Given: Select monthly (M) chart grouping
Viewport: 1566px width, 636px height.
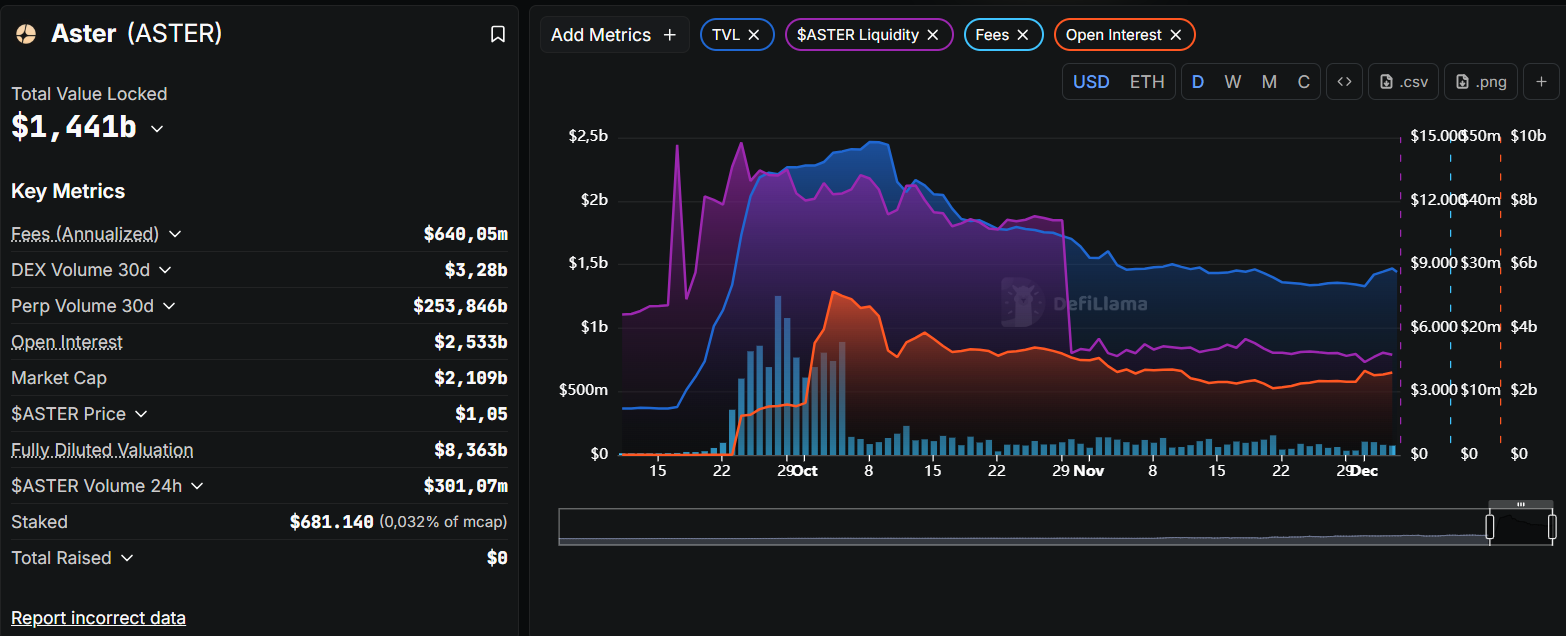Looking at the screenshot, I should [x=1269, y=82].
